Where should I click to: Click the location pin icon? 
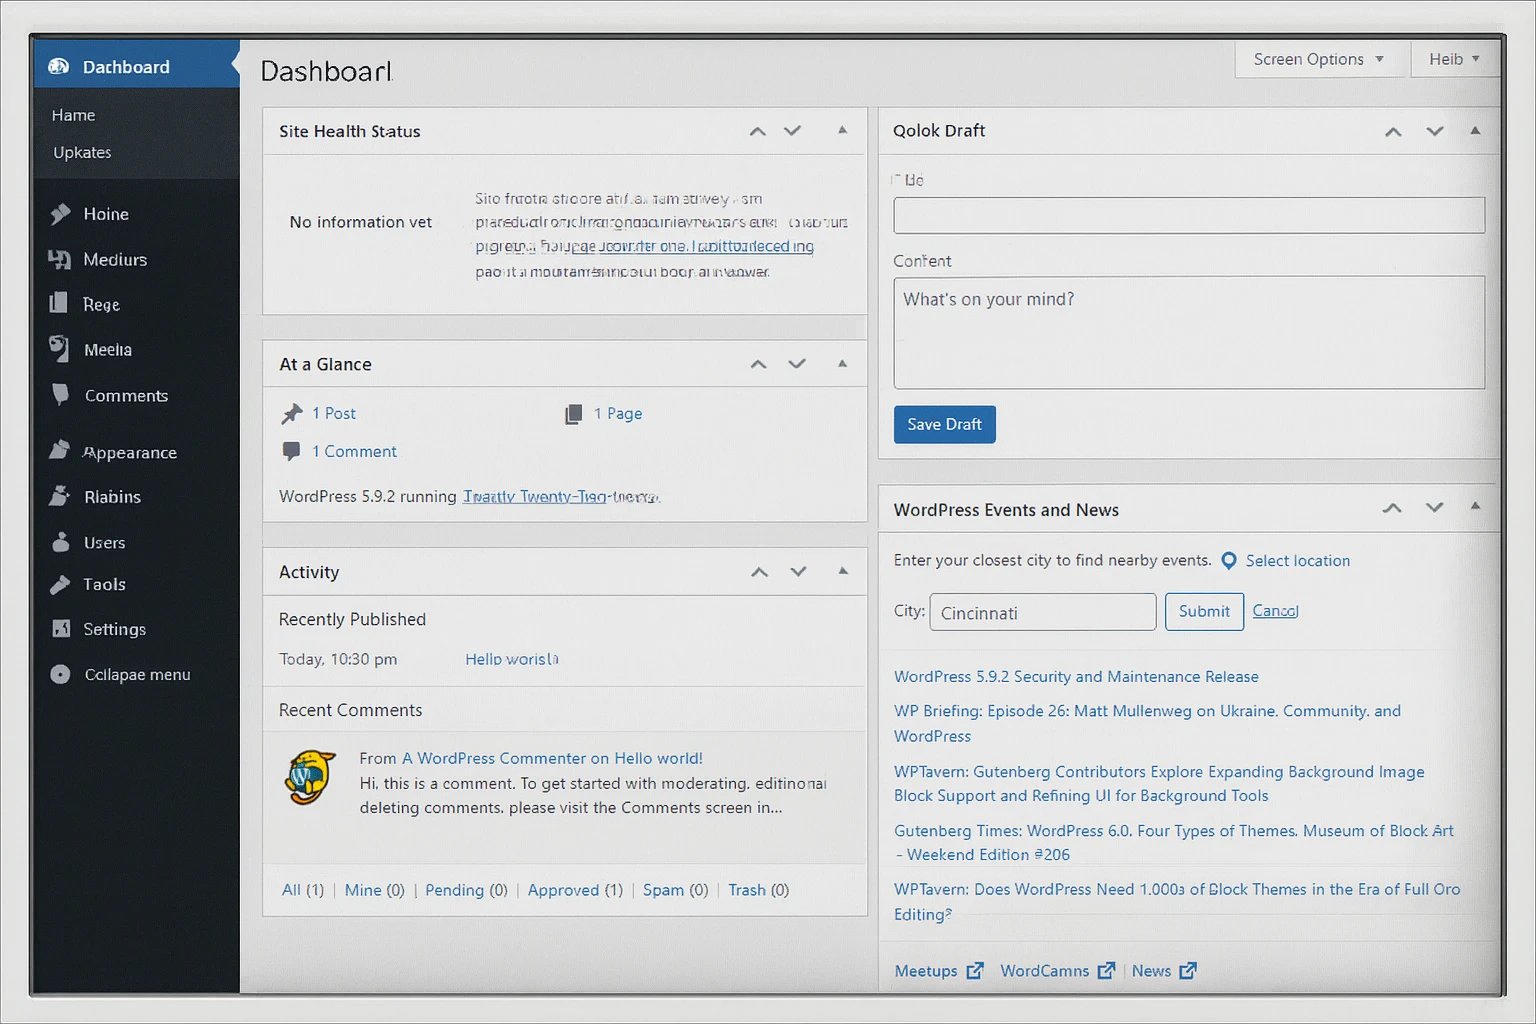pyautogui.click(x=1228, y=561)
